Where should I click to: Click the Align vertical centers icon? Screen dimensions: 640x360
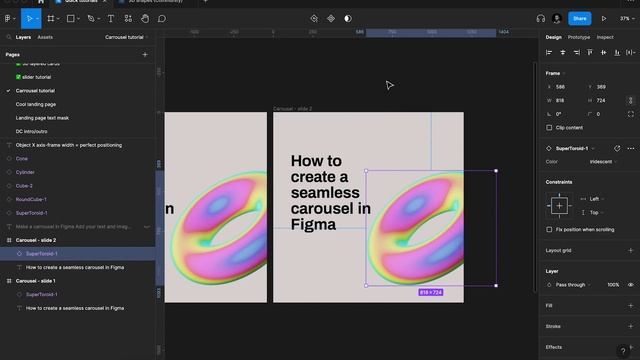tap(603, 52)
